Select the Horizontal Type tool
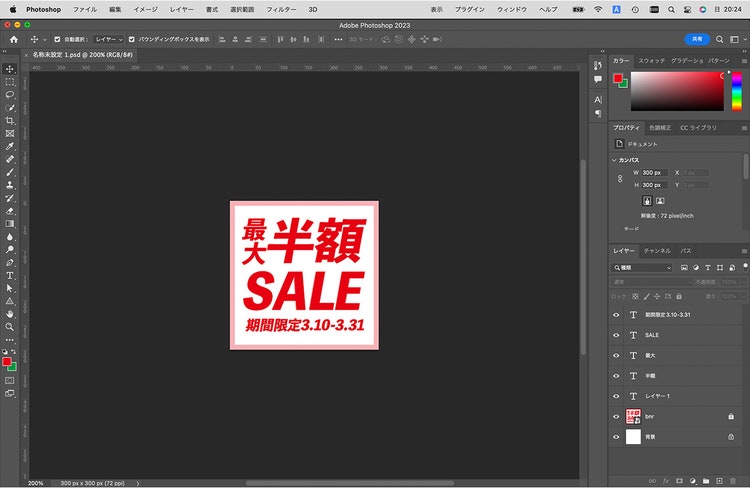Viewport: 750px width, 488px height. point(10,276)
